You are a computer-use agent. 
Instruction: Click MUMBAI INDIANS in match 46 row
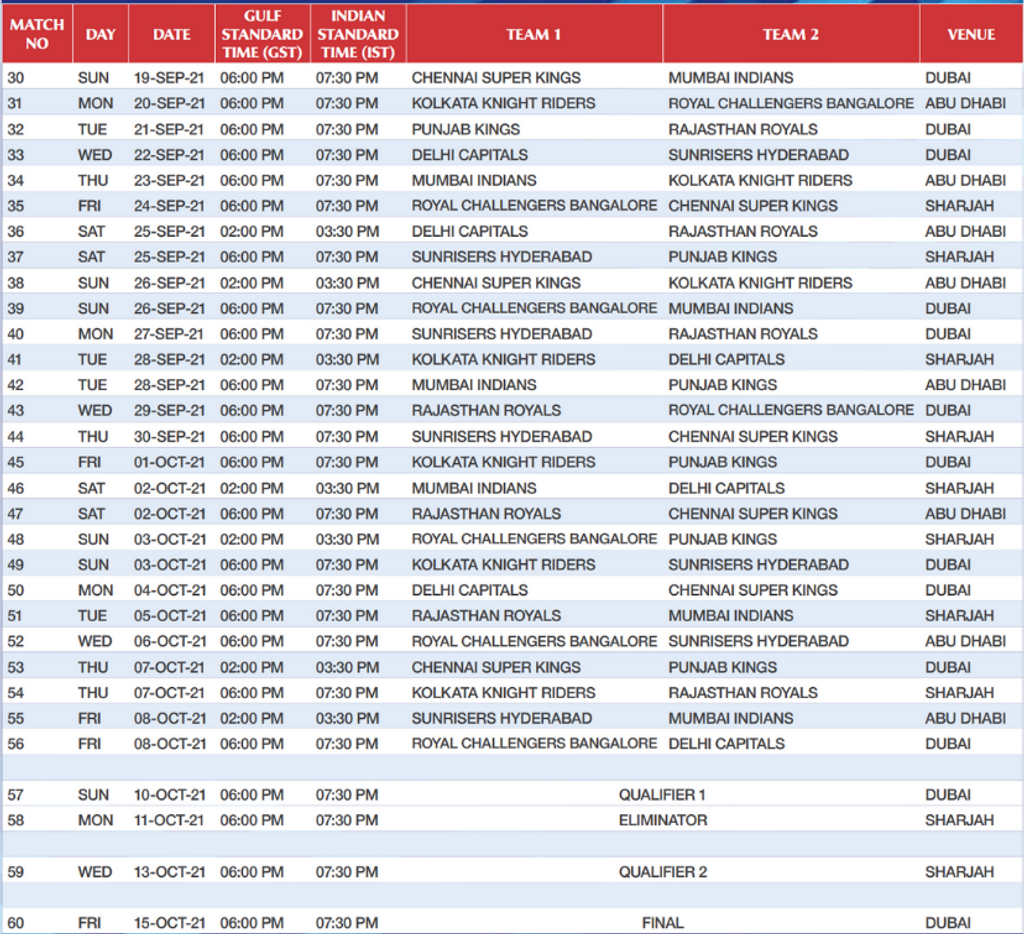click(473, 488)
